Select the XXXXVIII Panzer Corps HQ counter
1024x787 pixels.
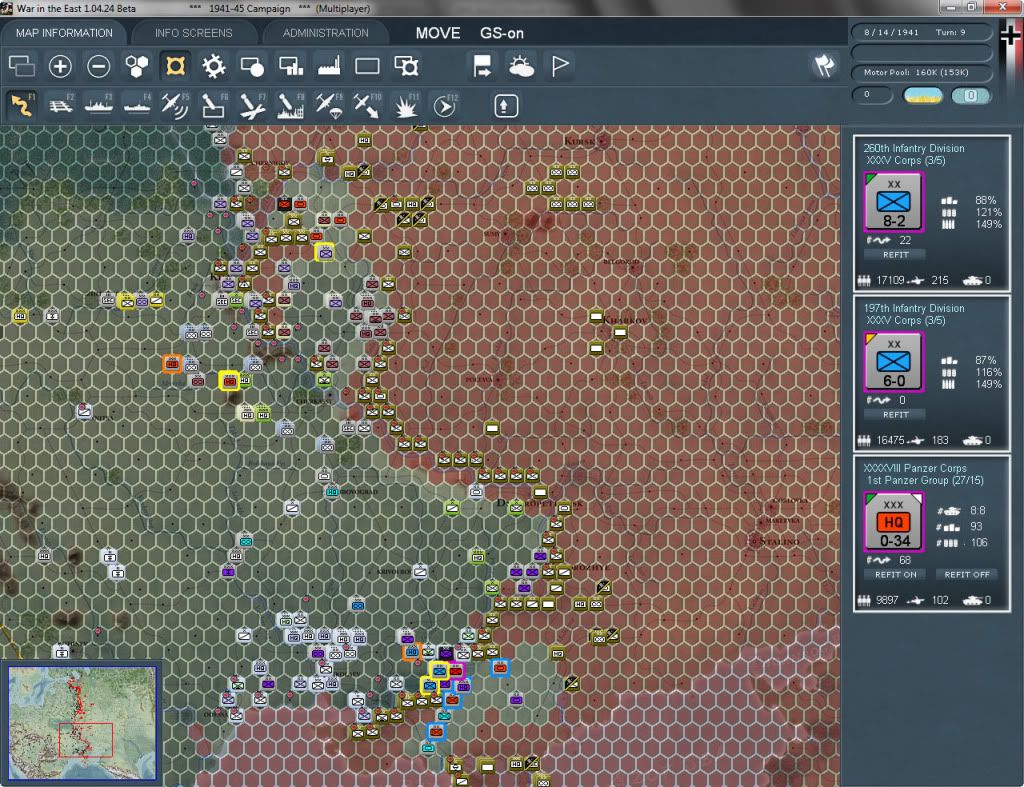click(893, 522)
